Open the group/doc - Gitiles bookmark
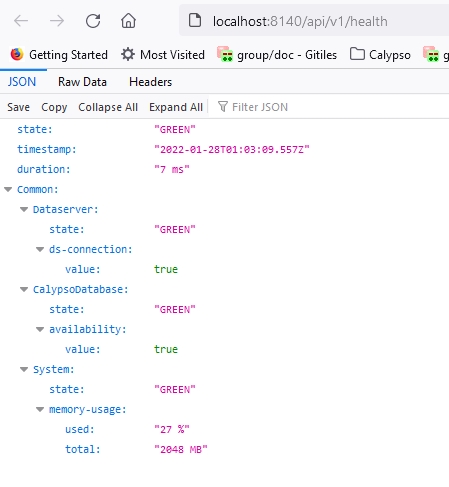Screen dimensions: 449x487 (277, 55)
